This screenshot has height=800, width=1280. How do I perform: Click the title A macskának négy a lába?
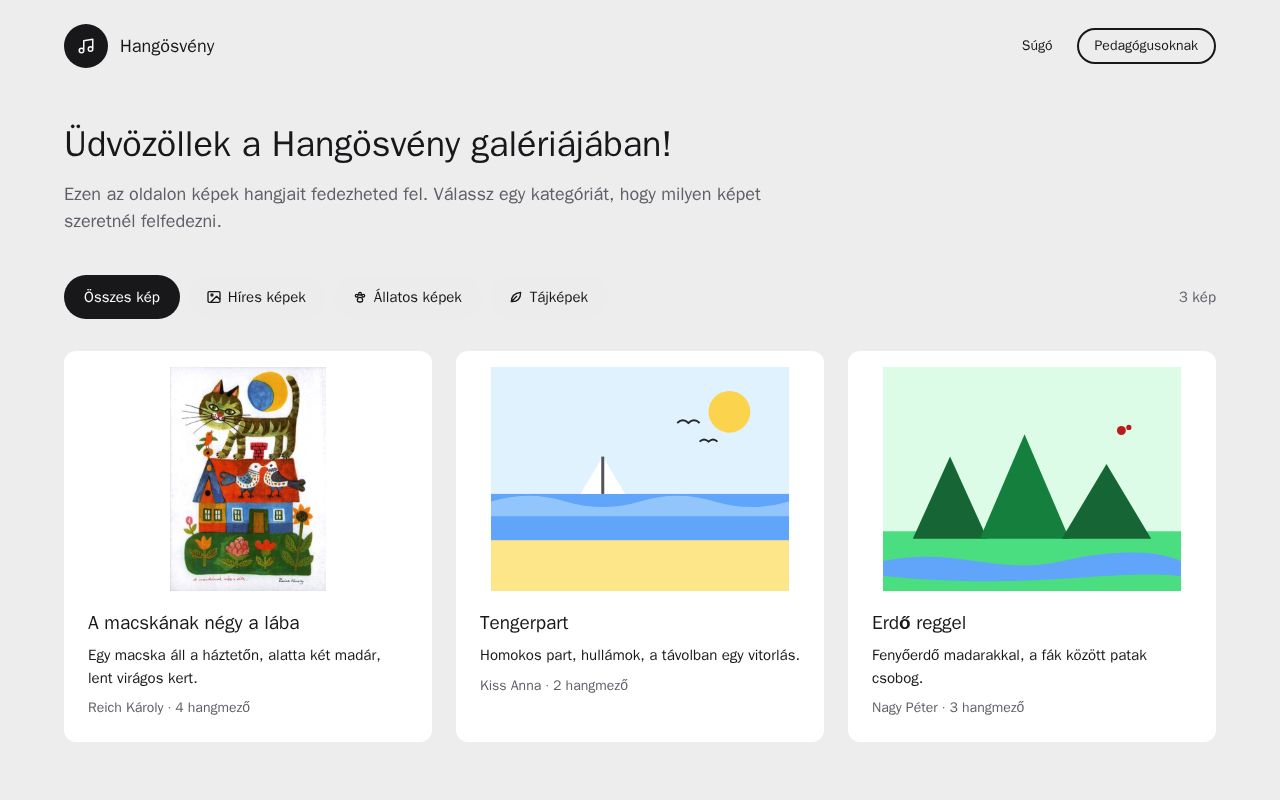coord(194,623)
